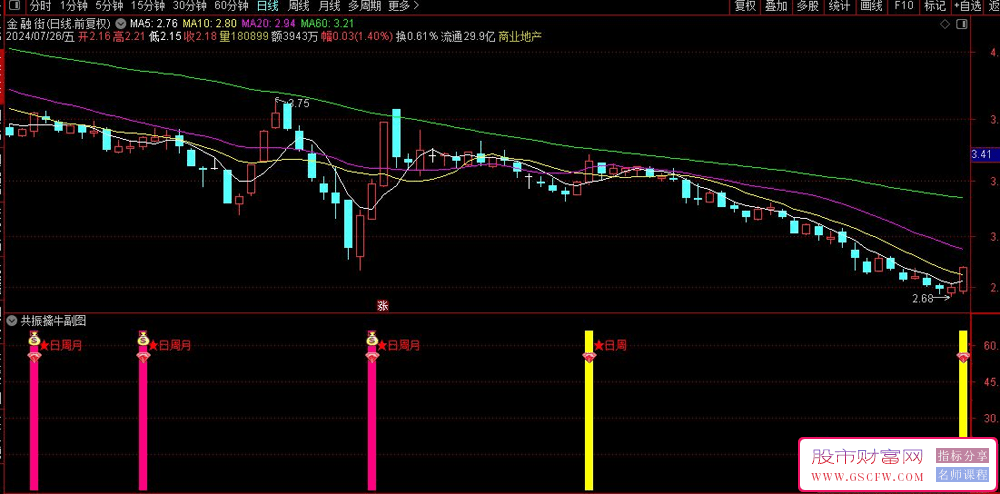
Task: Click the 2.68 low price annotation
Action: tap(923, 298)
